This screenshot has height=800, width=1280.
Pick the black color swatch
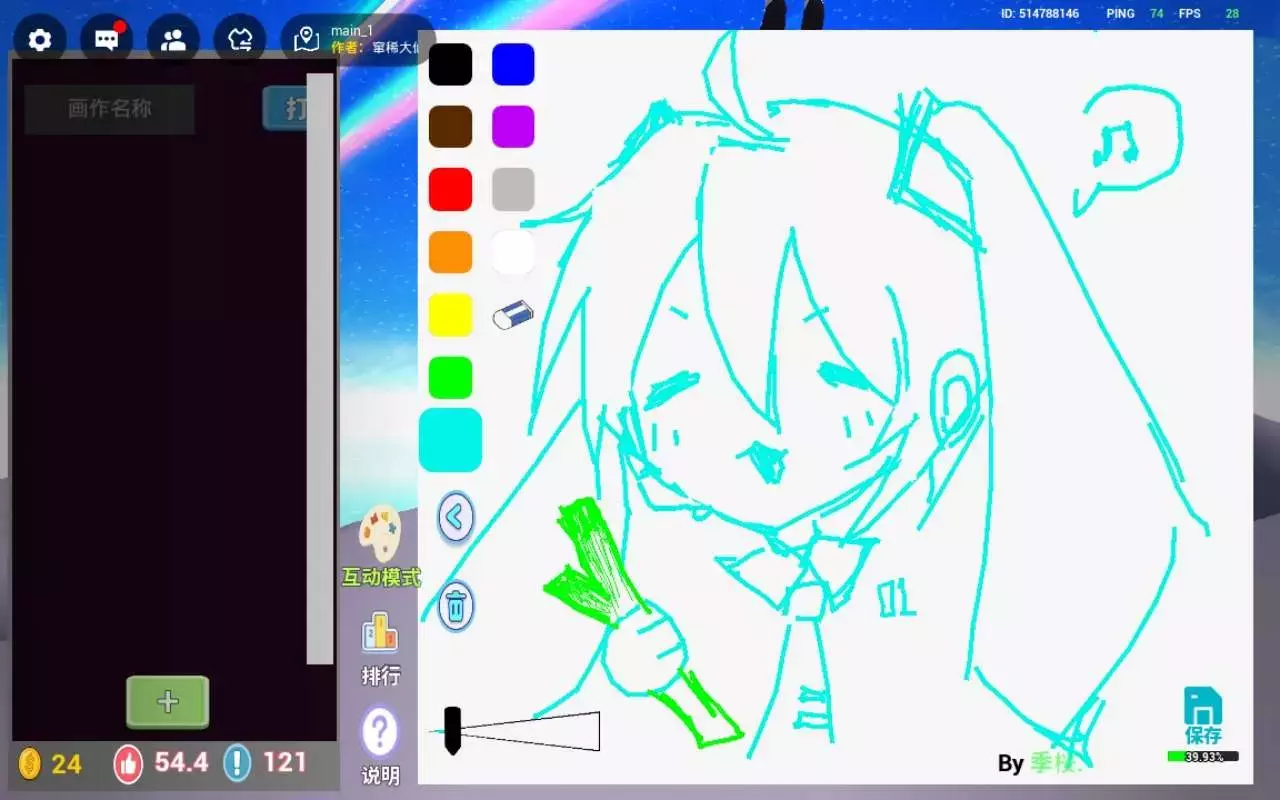pos(450,64)
